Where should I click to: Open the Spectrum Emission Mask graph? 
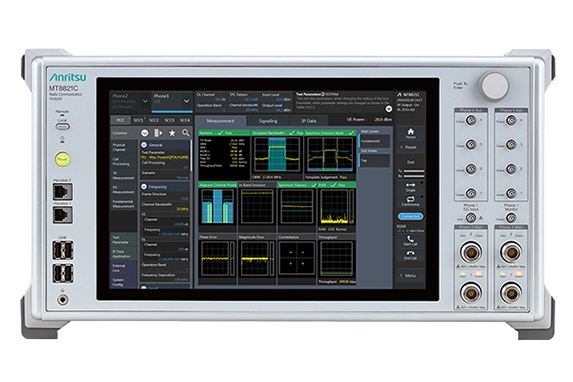click(x=330, y=155)
